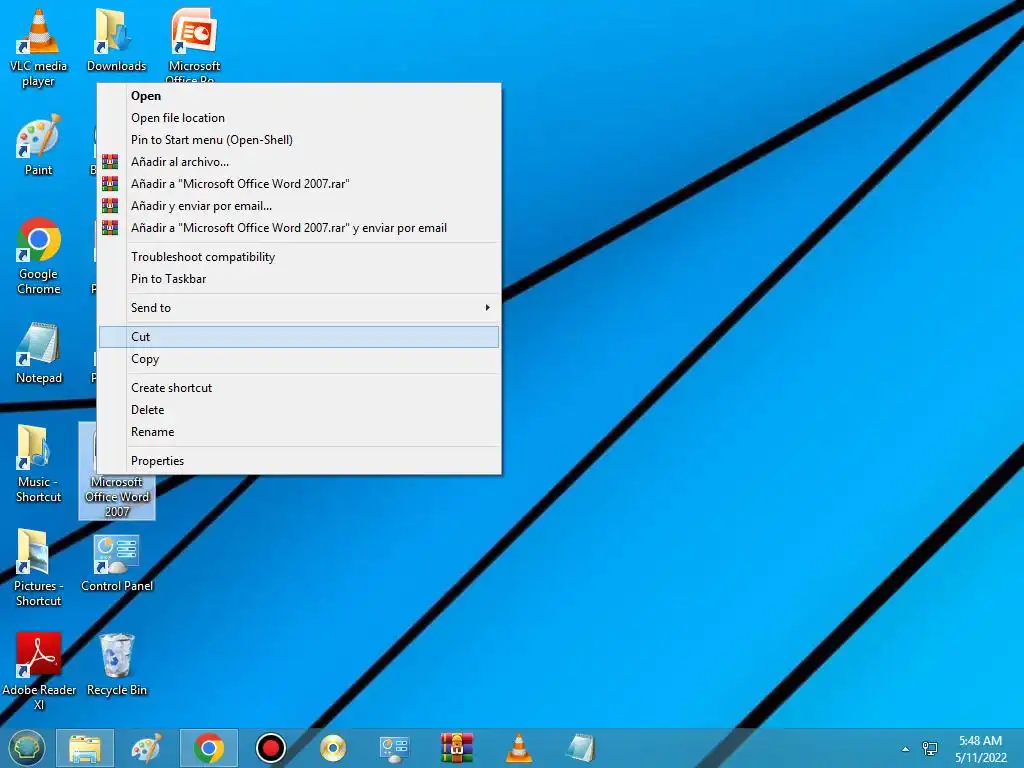Screen dimensions: 1024x768
Task: Choose add to rar y enviar por email
Action: pos(300,228)
